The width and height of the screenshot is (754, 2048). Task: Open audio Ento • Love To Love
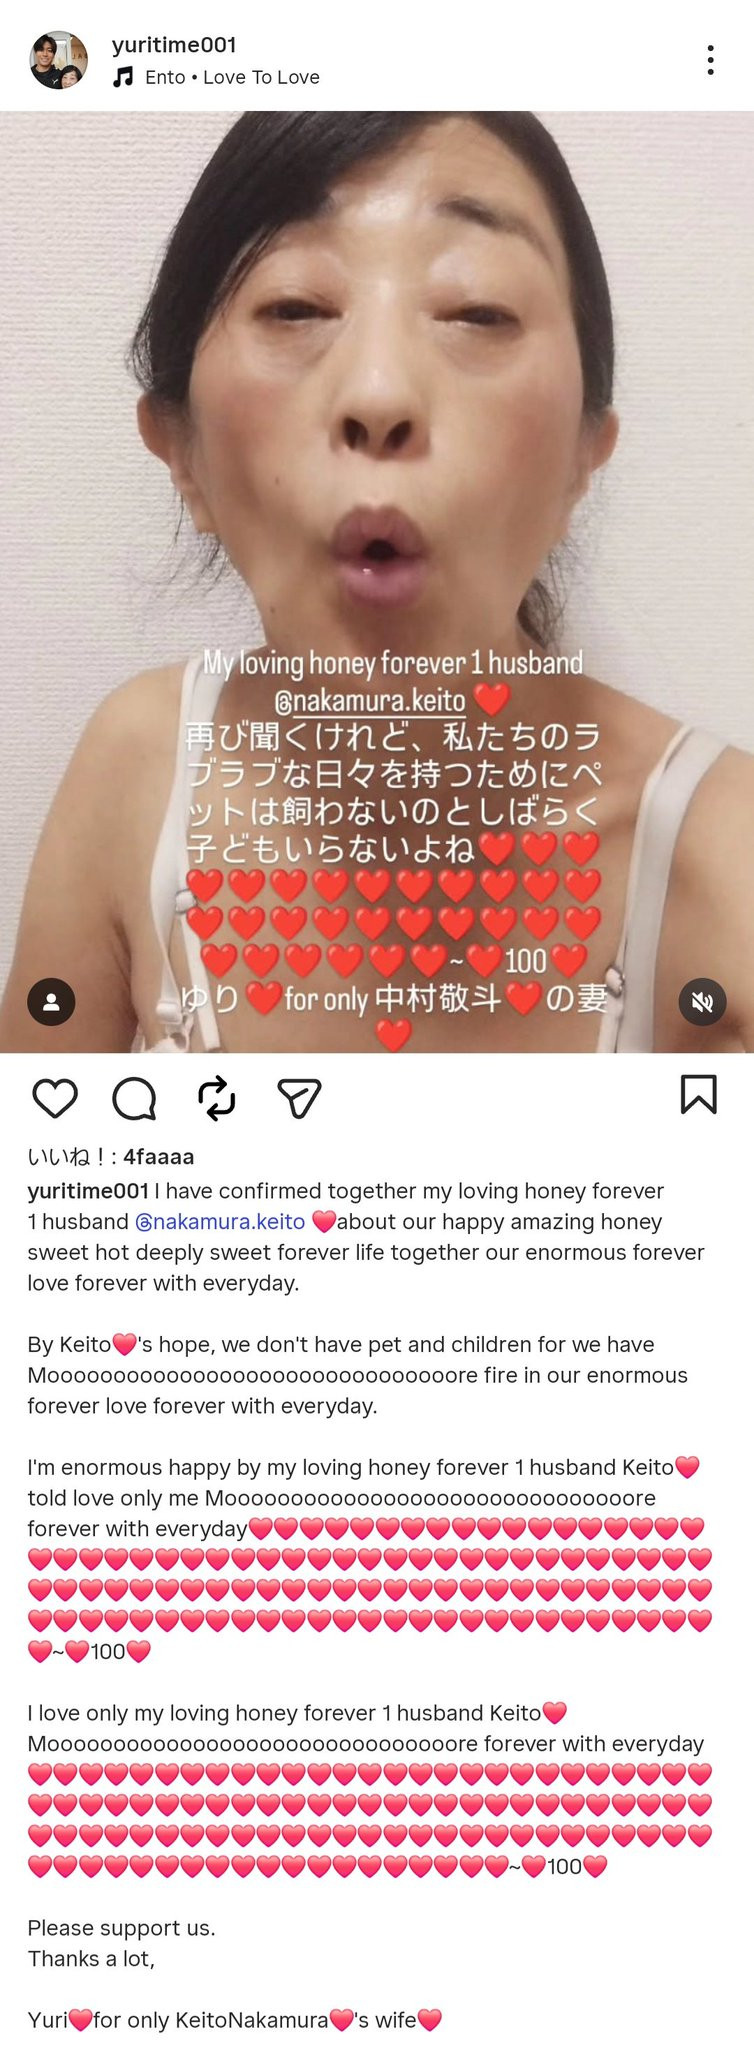(232, 77)
